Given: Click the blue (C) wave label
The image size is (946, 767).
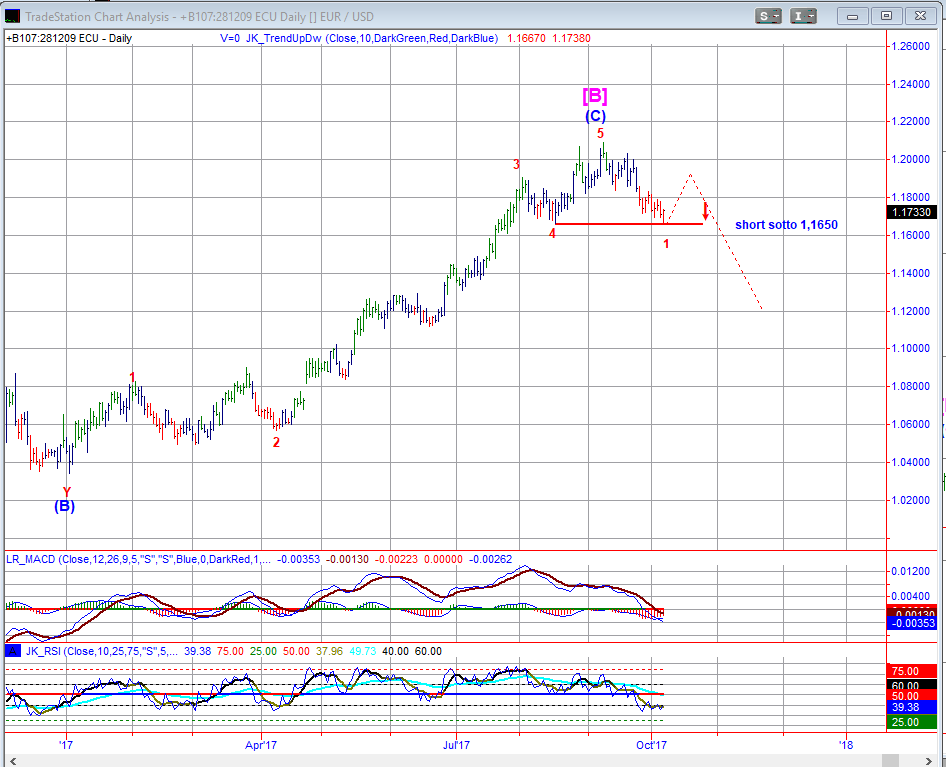Looking at the screenshot, I should (x=595, y=116).
